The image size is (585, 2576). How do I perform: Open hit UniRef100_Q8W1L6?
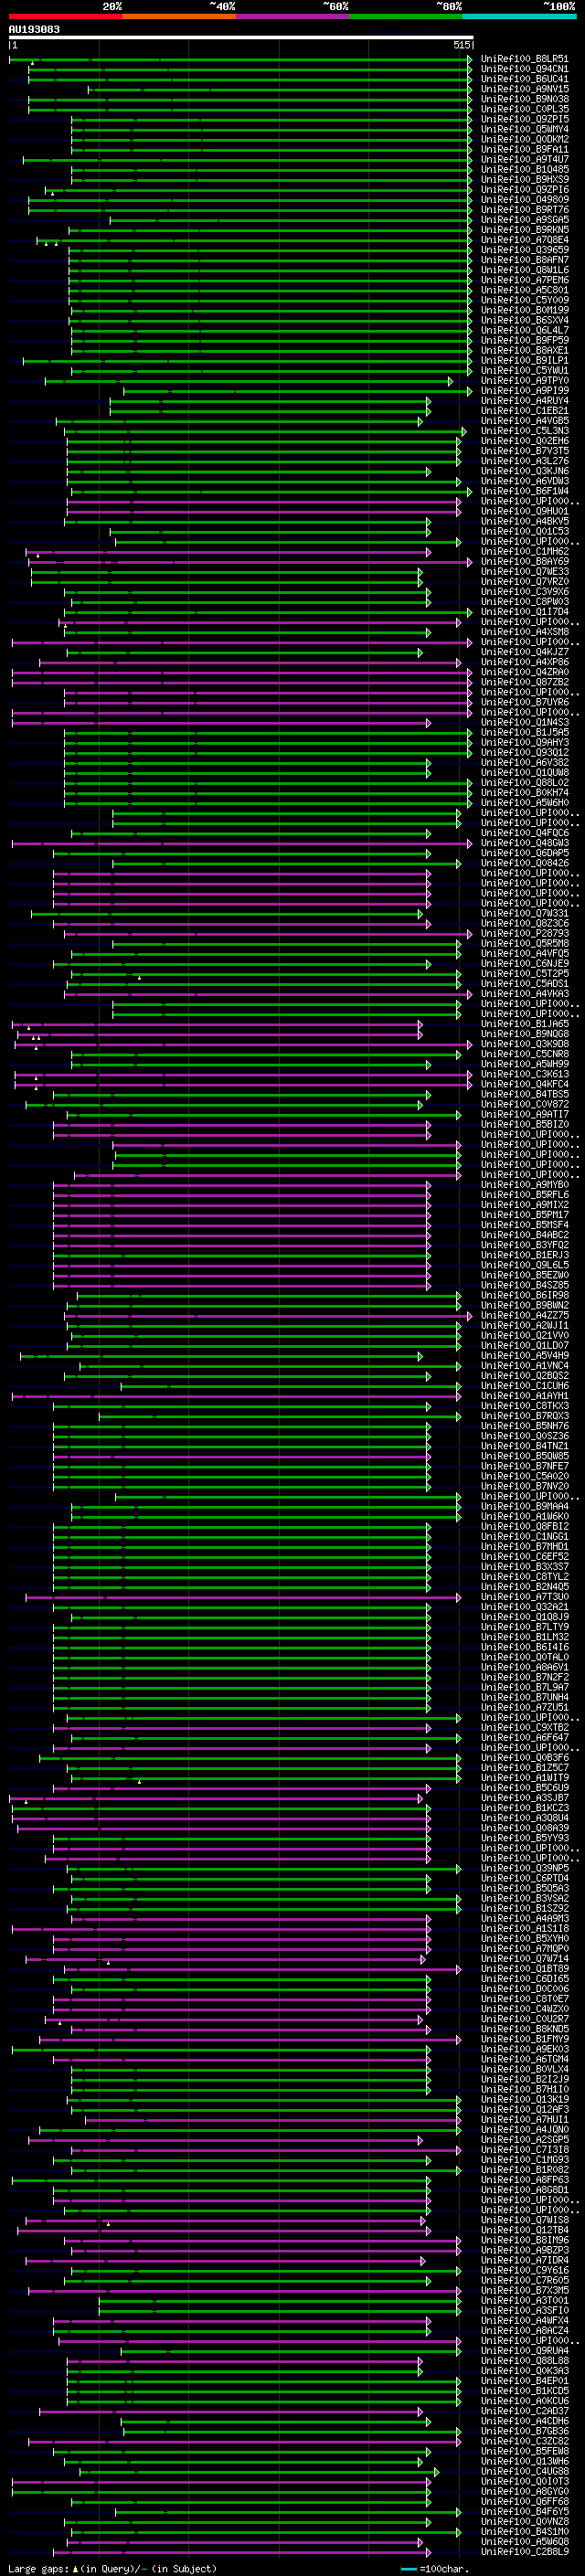pyautogui.click(x=525, y=270)
